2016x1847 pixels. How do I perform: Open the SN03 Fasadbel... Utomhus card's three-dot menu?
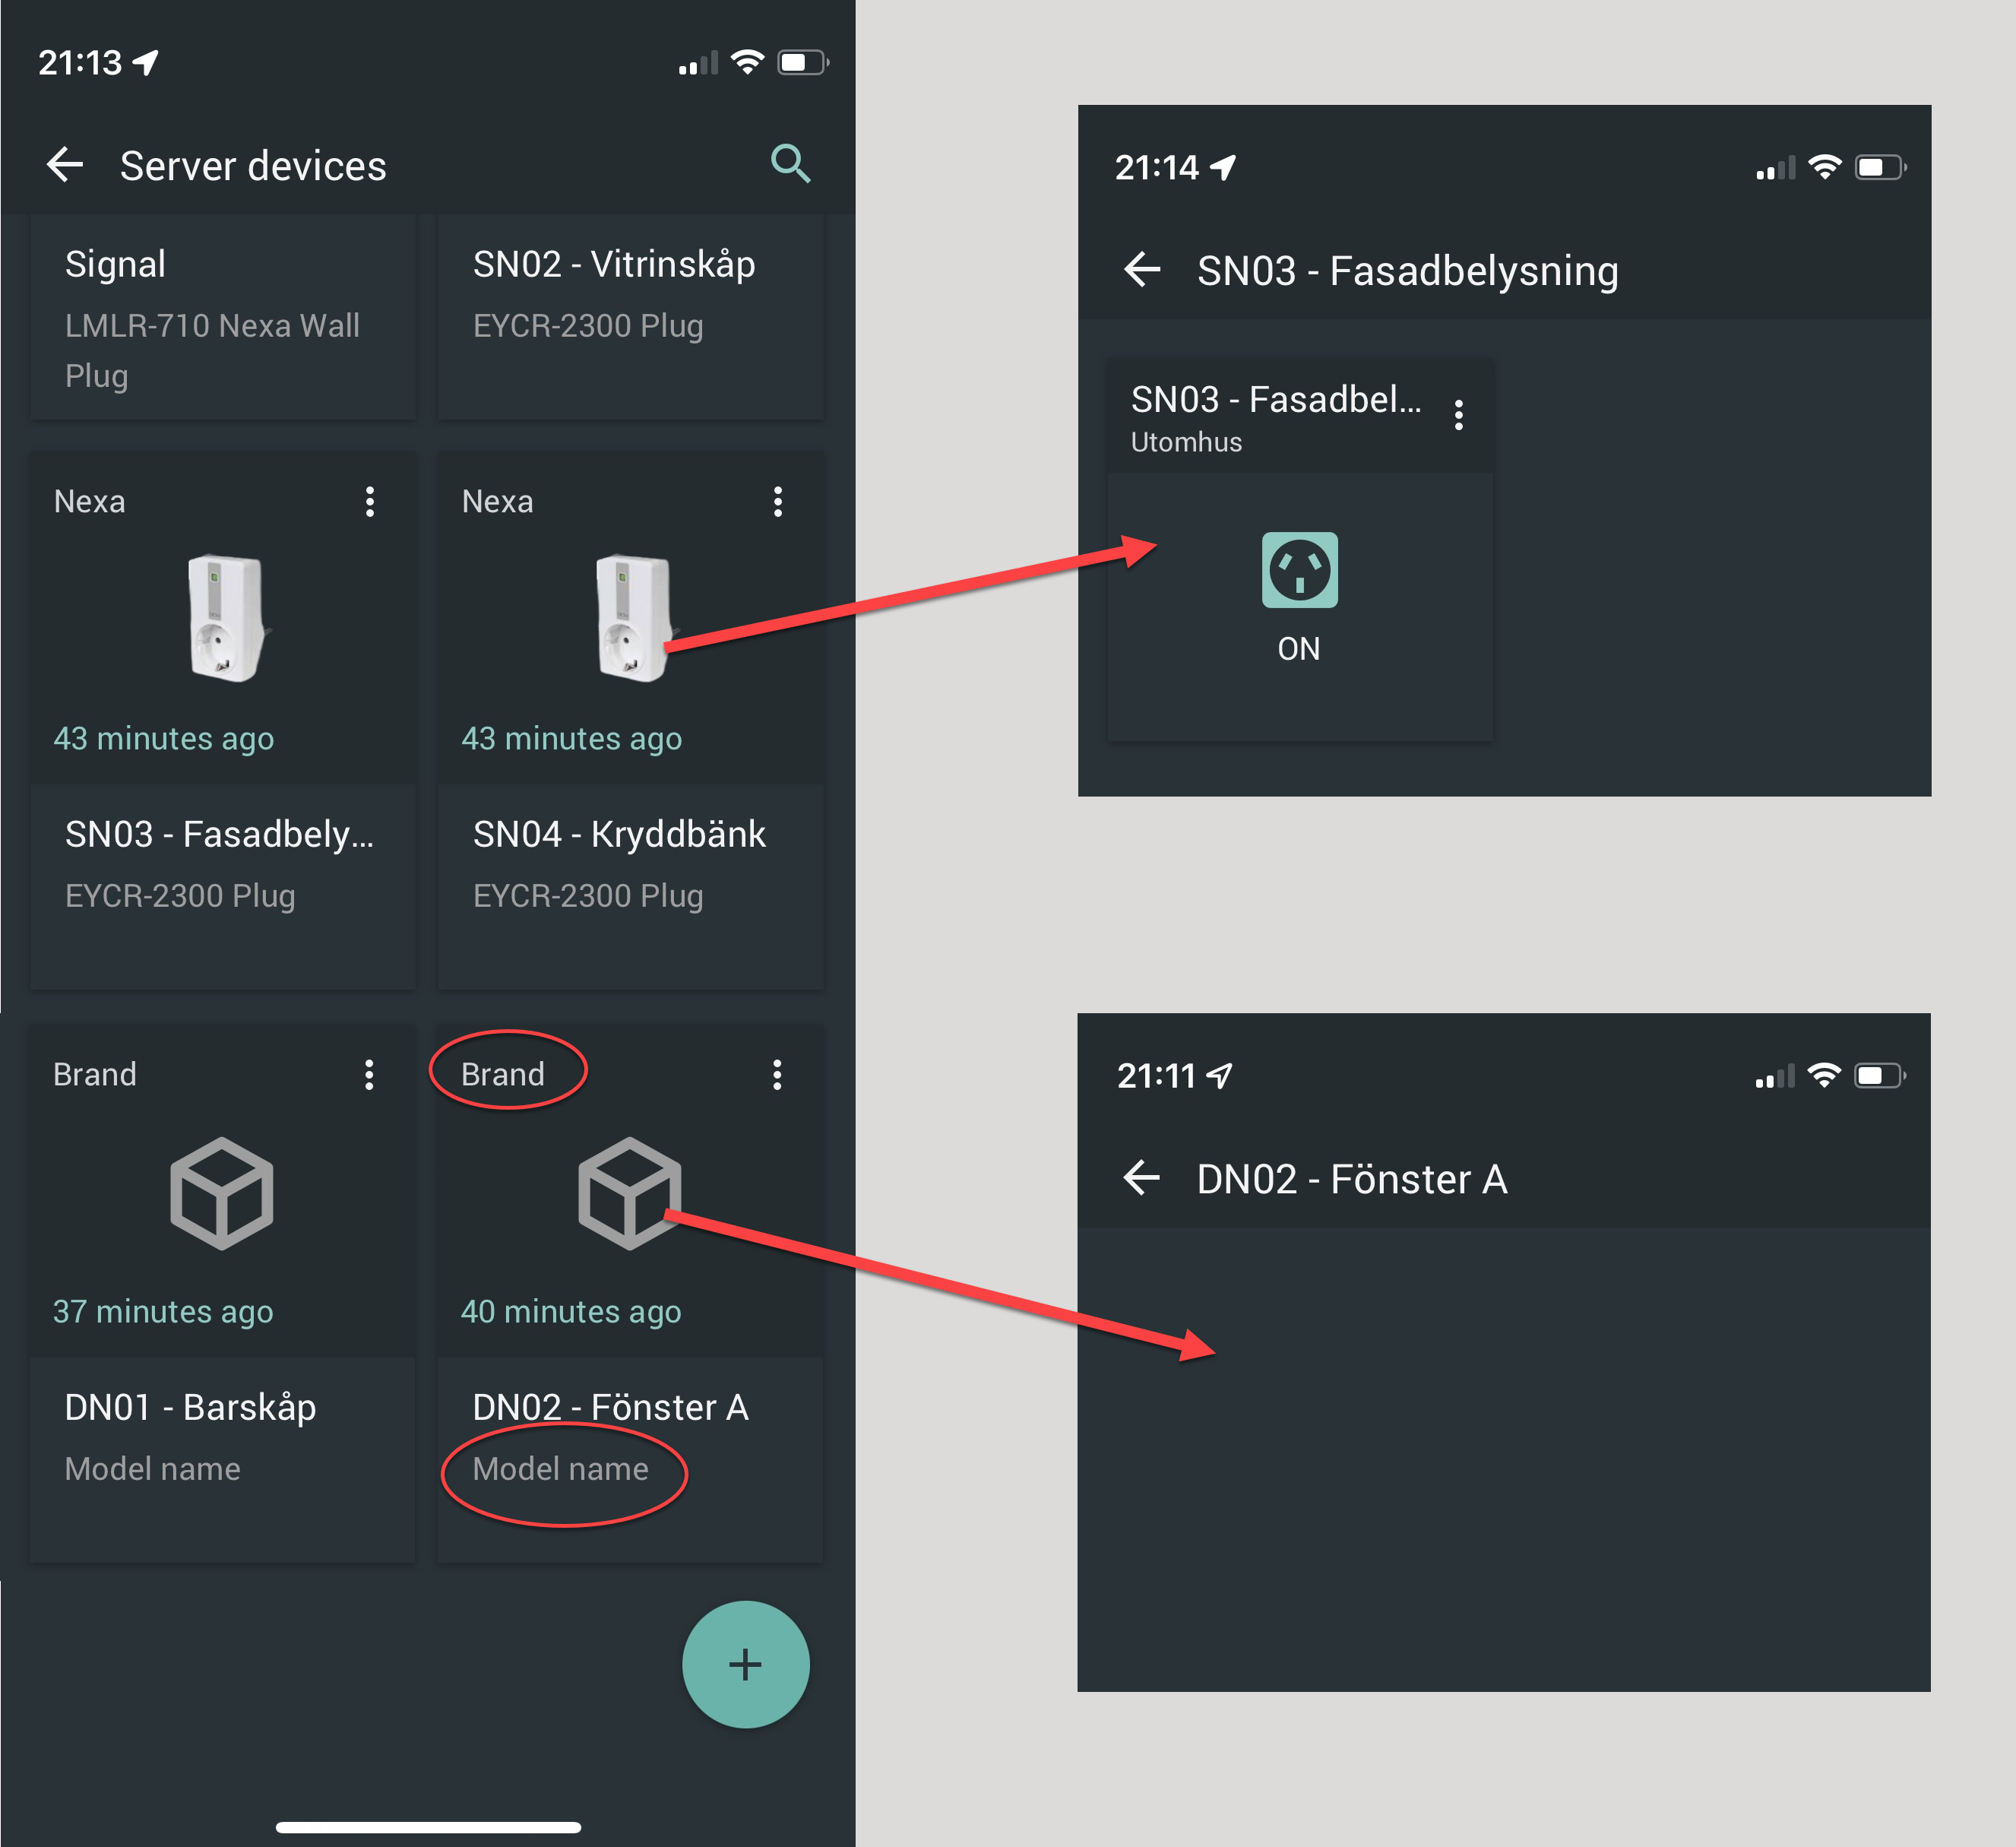click(x=1459, y=414)
